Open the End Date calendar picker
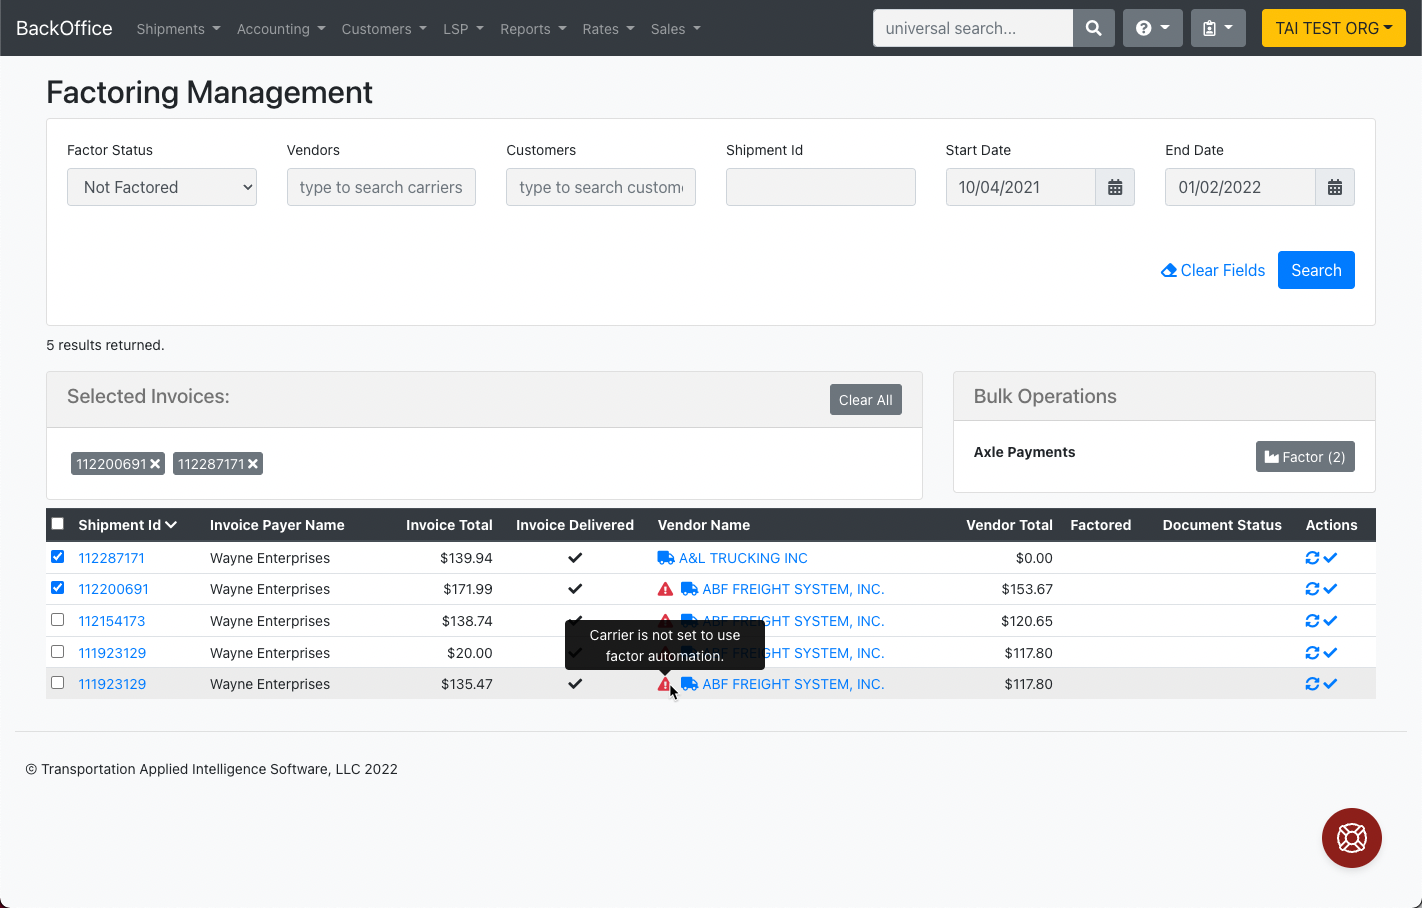Viewport: 1422px width, 908px height. tap(1334, 187)
